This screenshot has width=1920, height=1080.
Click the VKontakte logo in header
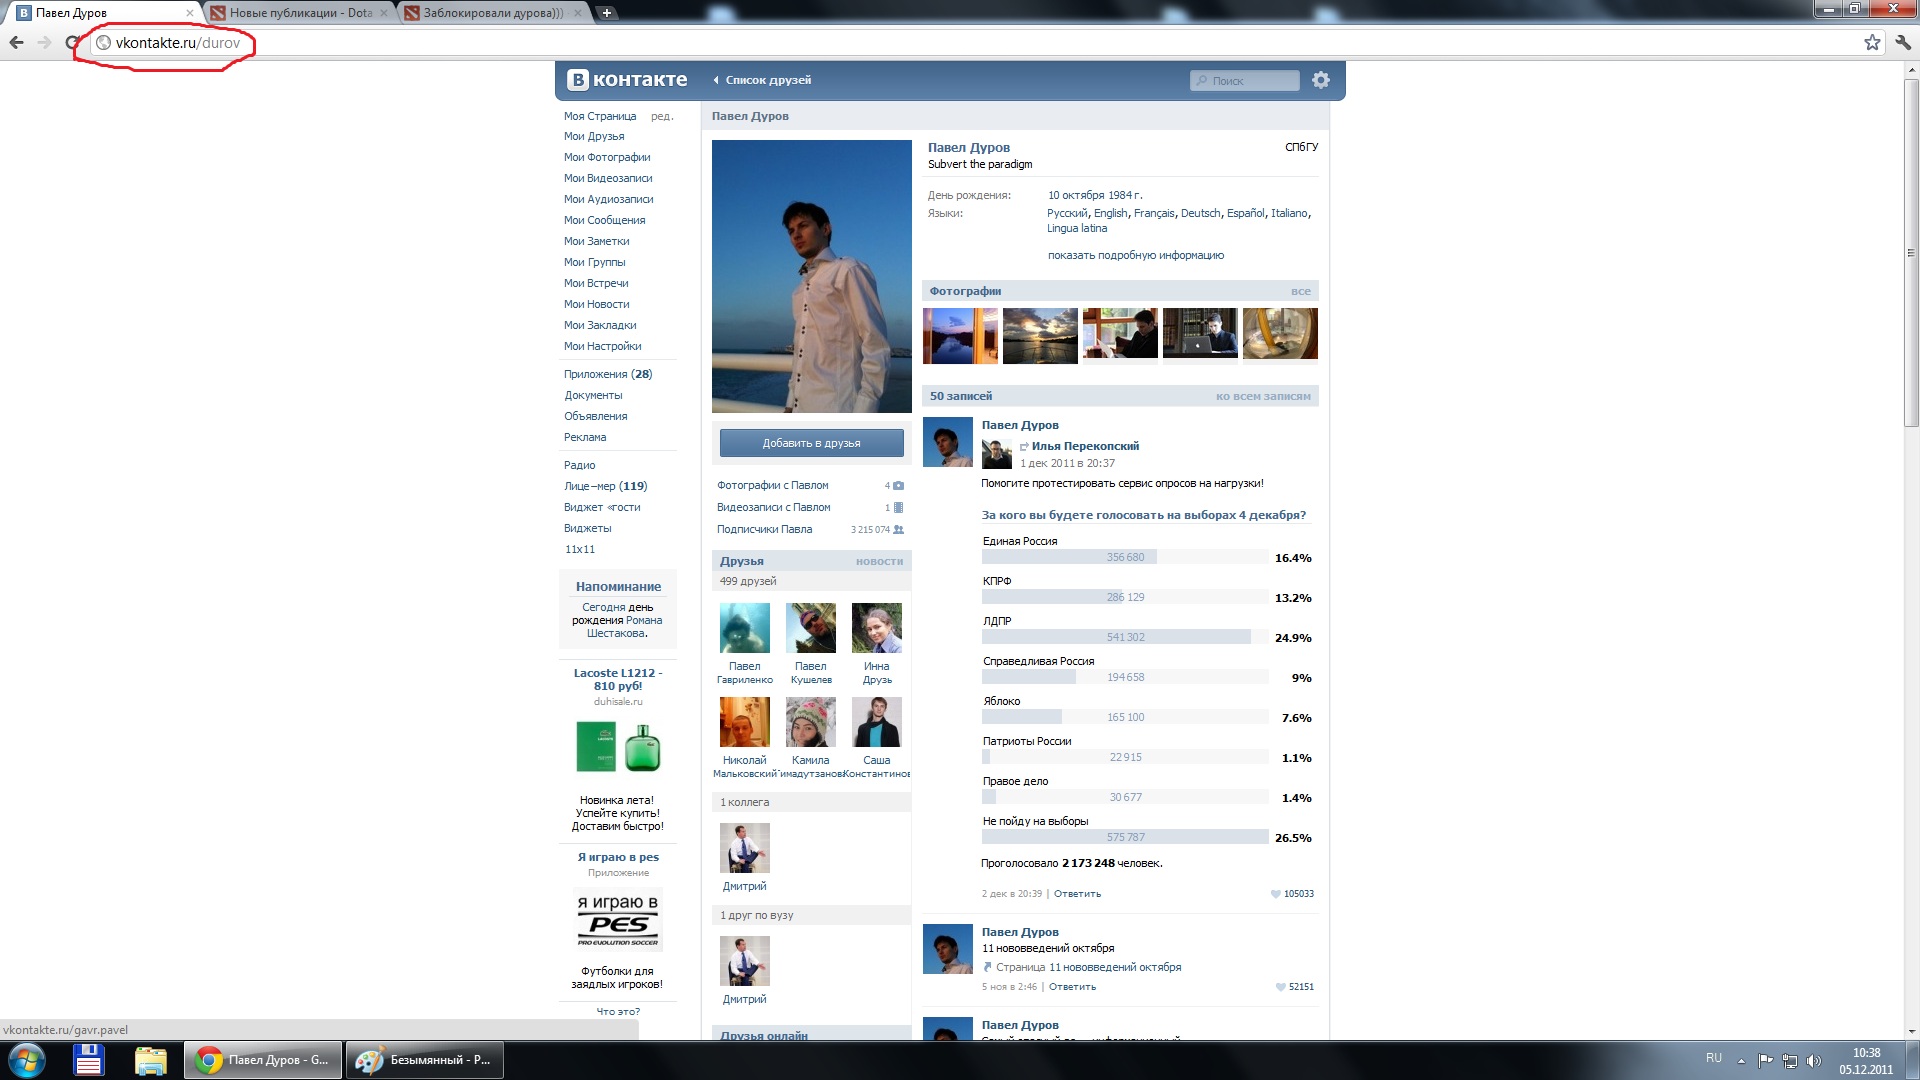click(x=627, y=80)
